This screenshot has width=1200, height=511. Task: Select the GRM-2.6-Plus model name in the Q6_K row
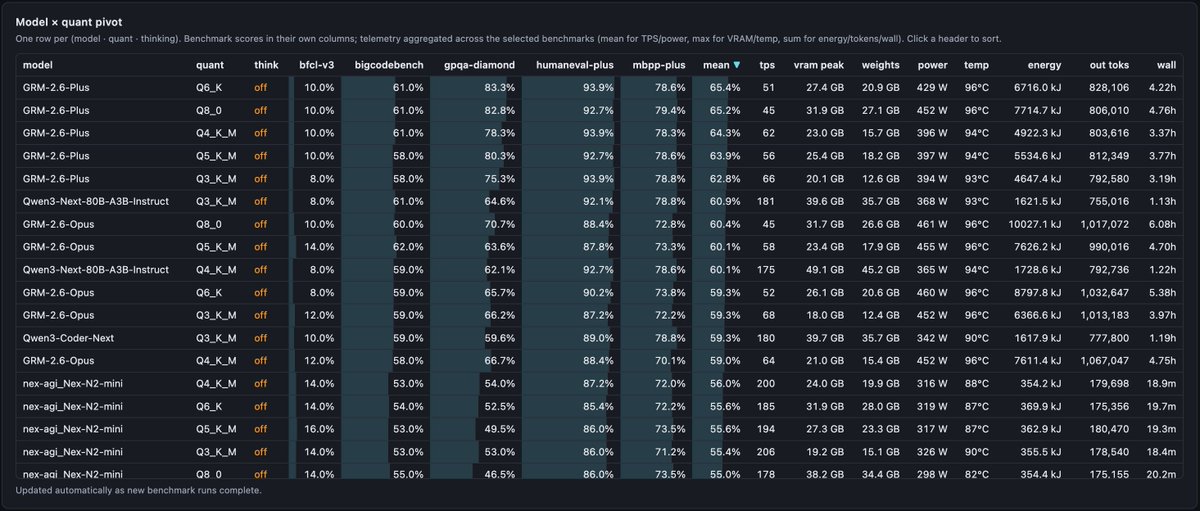56,88
